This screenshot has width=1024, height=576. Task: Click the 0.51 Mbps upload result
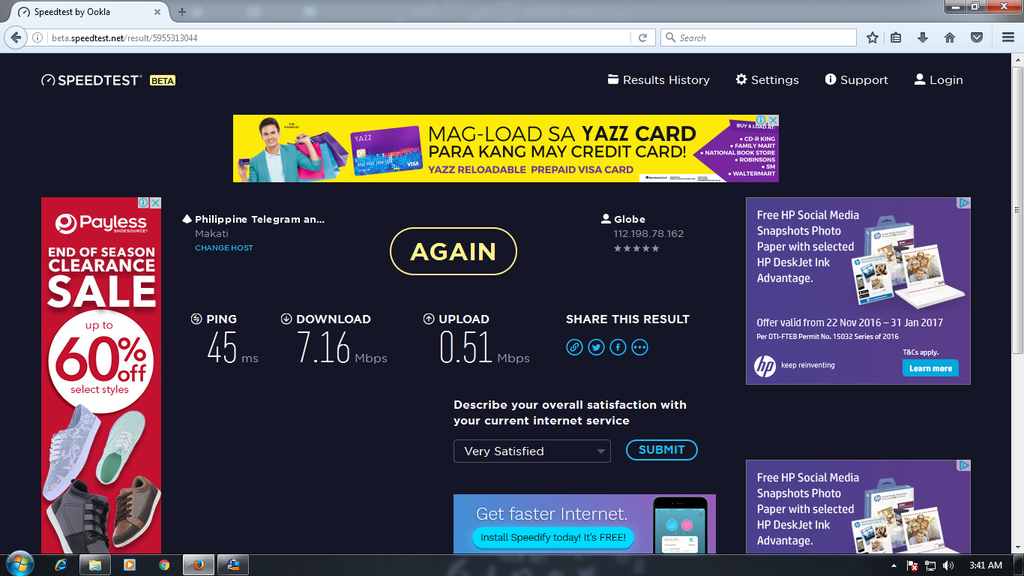[484, 347]
